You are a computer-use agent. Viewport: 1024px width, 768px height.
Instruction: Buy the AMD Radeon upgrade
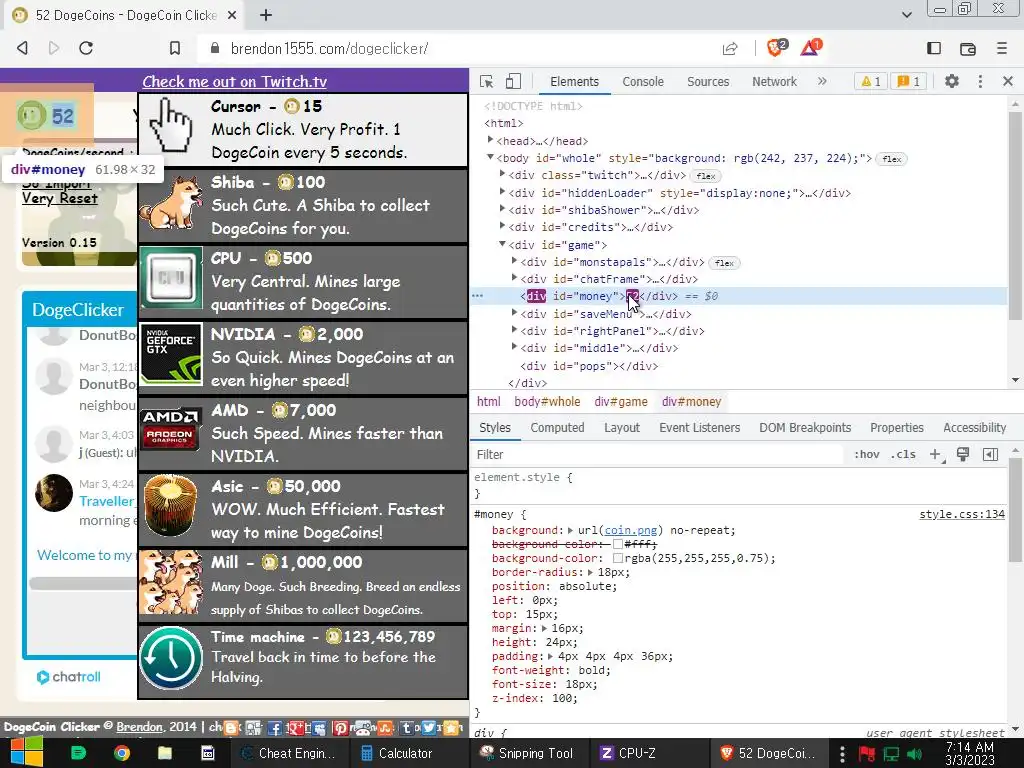point(303,434)
